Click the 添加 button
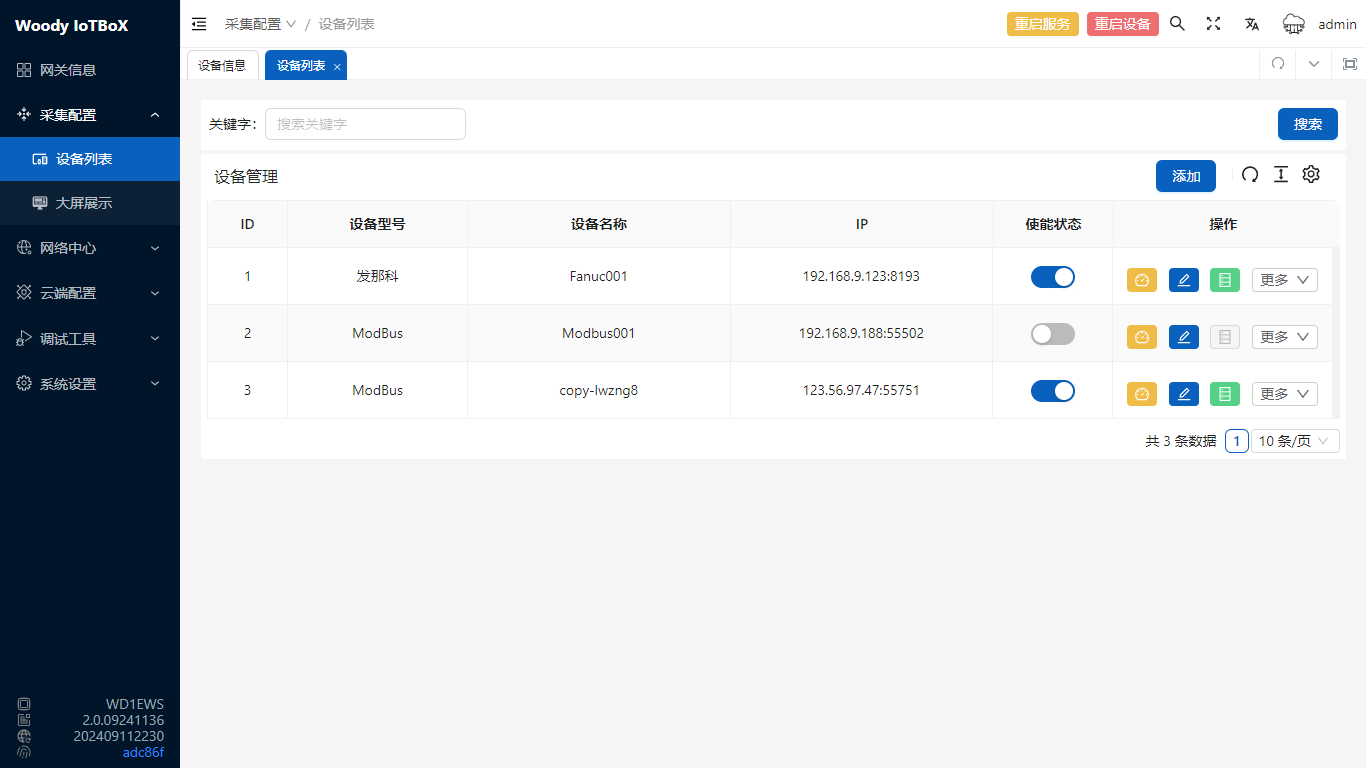 point(1185,176)
